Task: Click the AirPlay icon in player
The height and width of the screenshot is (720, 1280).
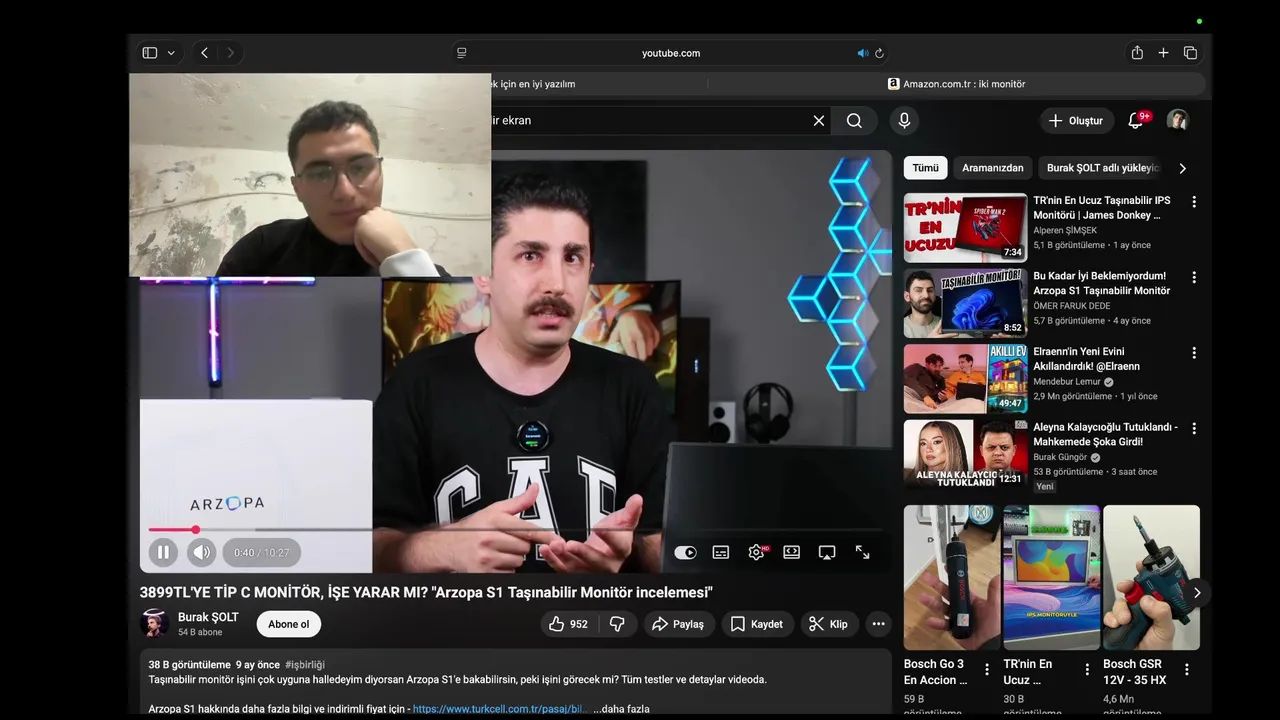Action: (827, 552)
